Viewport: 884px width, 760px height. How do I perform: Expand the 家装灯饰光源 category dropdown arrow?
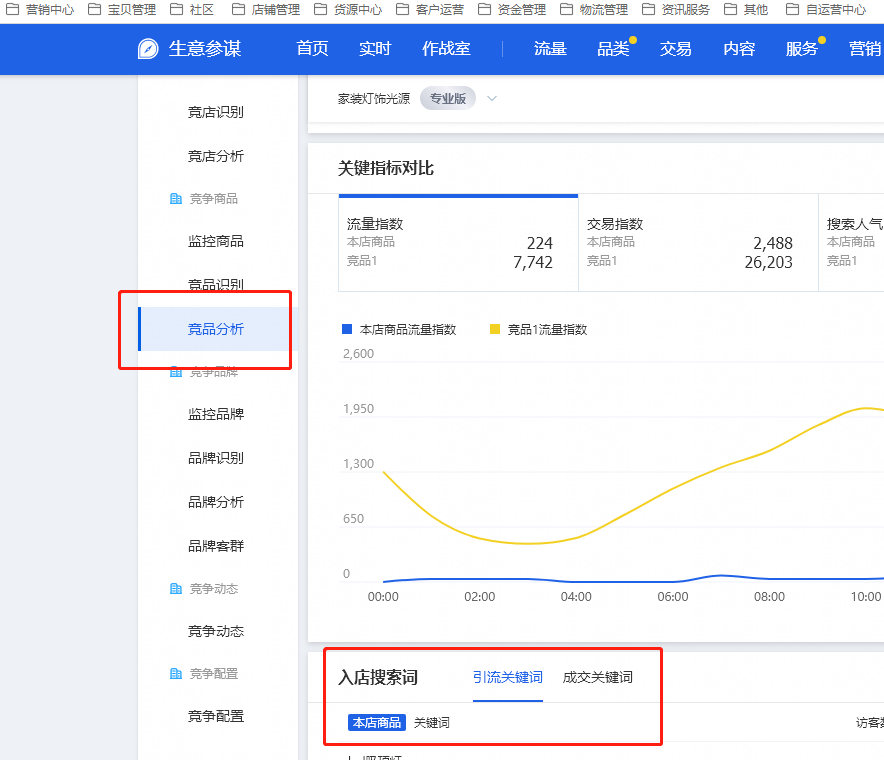click(x=491, y=99)
